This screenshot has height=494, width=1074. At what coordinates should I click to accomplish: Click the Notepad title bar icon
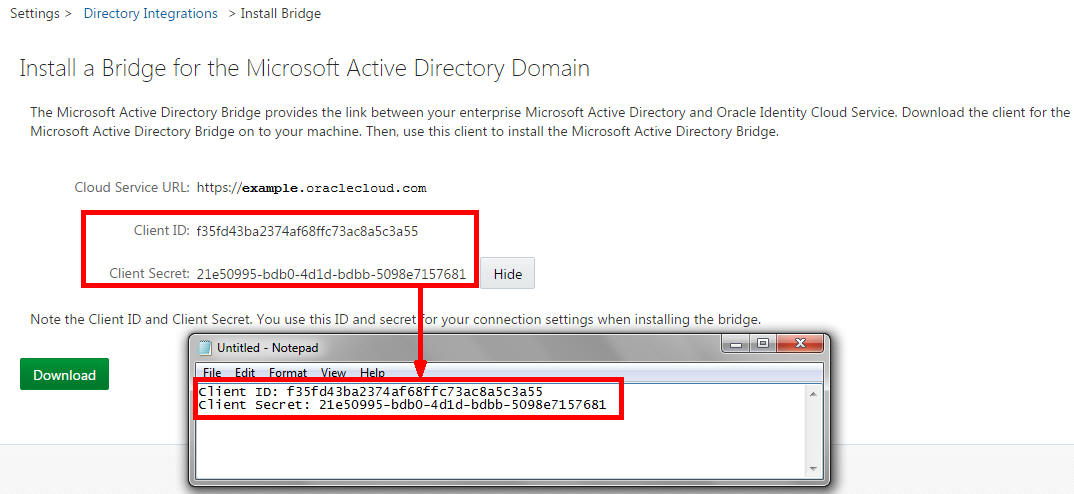[x=205, y=348]
